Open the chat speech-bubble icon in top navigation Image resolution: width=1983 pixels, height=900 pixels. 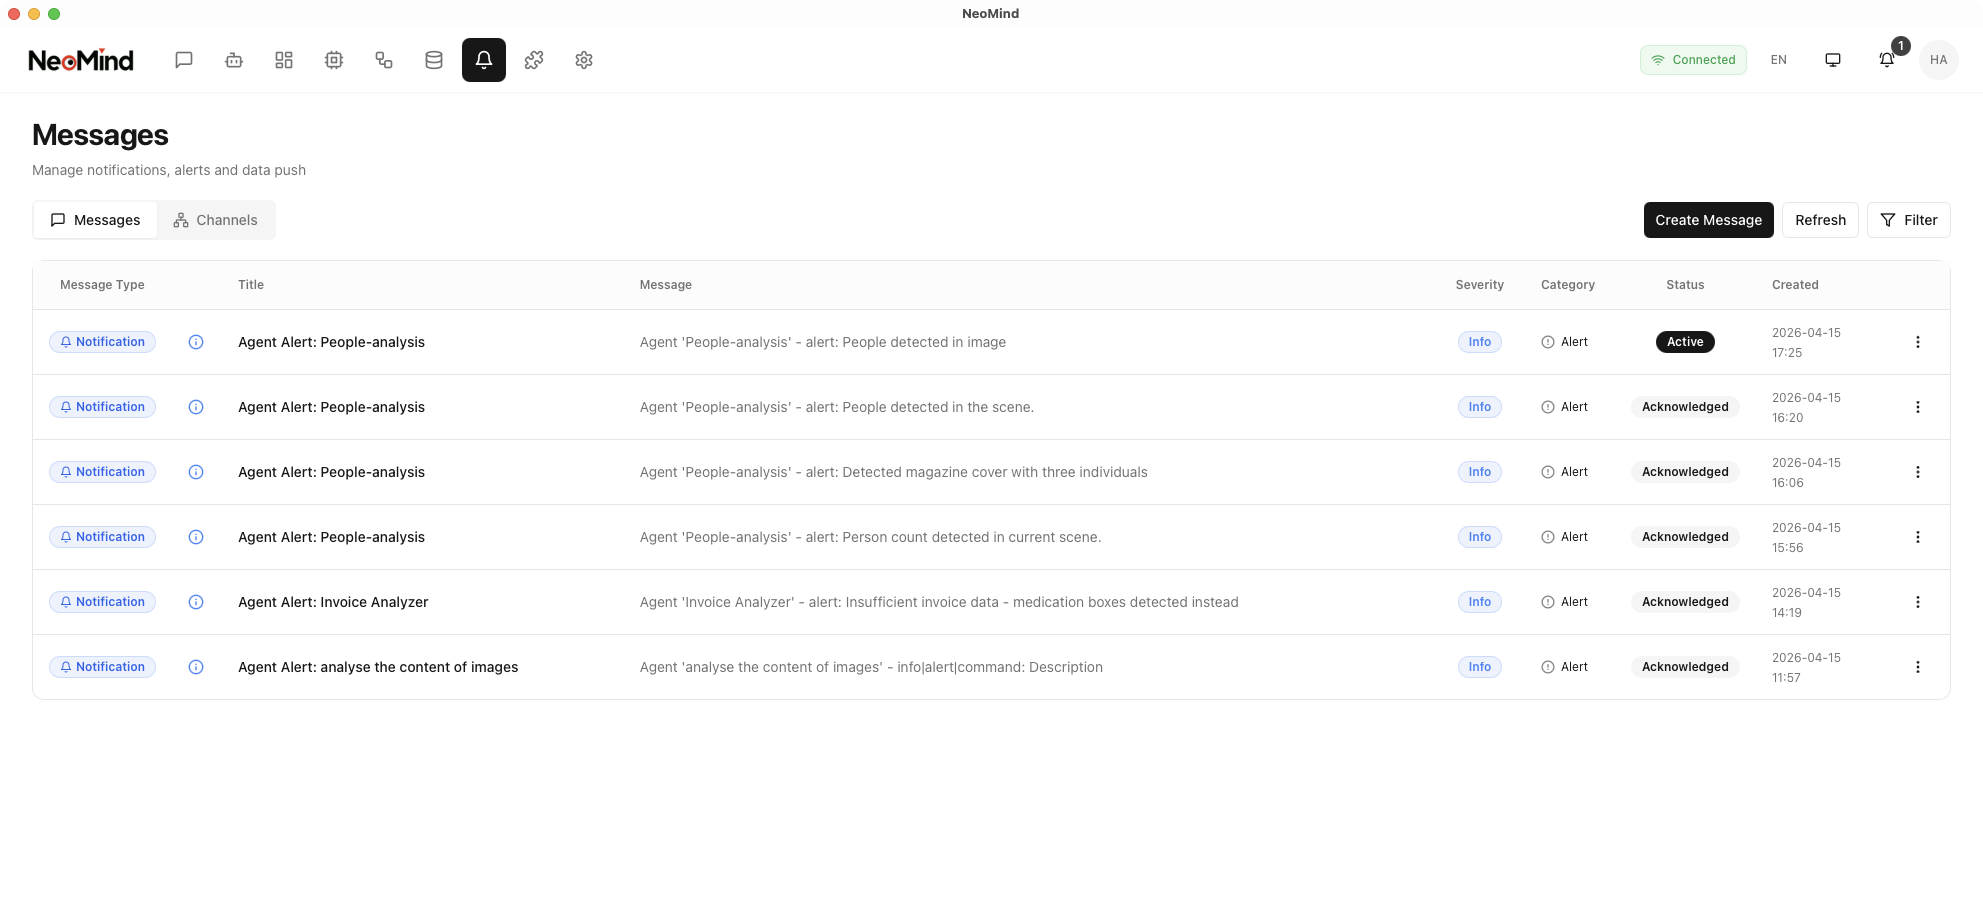(x=184, y=60)
